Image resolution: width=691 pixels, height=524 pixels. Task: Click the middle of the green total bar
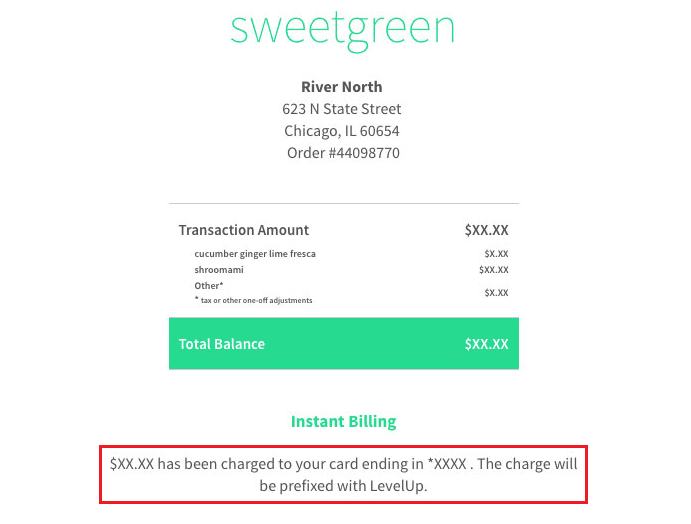pyautogui.click(x=344, y=344)
